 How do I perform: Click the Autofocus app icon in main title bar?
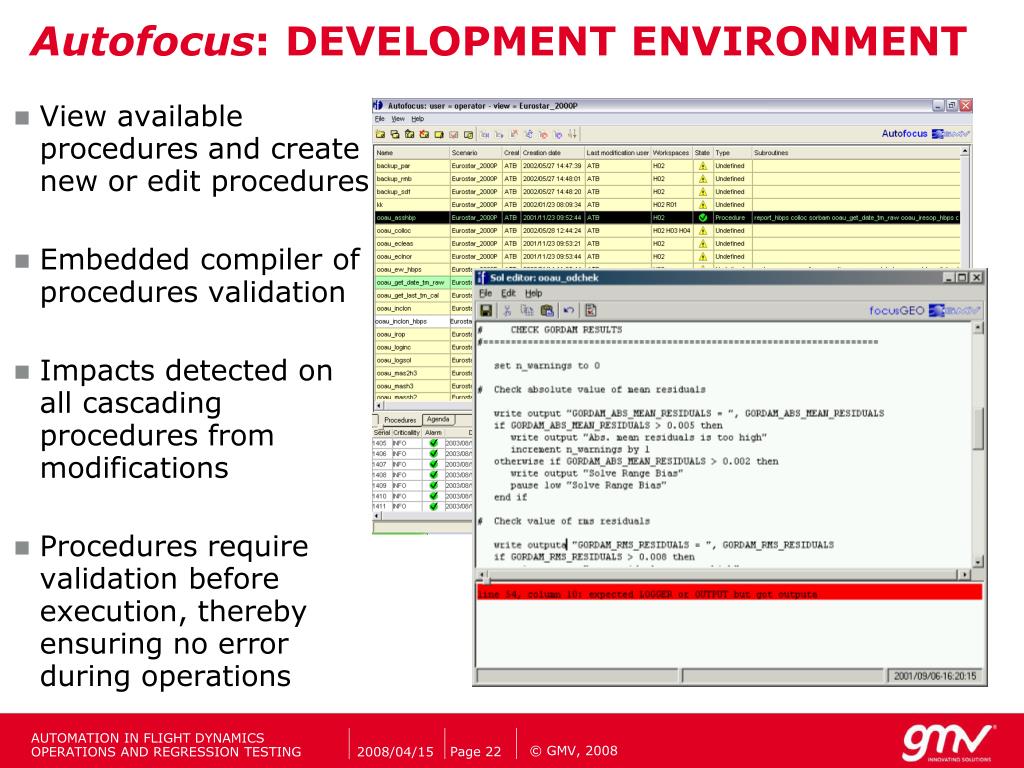pos(378,105)
